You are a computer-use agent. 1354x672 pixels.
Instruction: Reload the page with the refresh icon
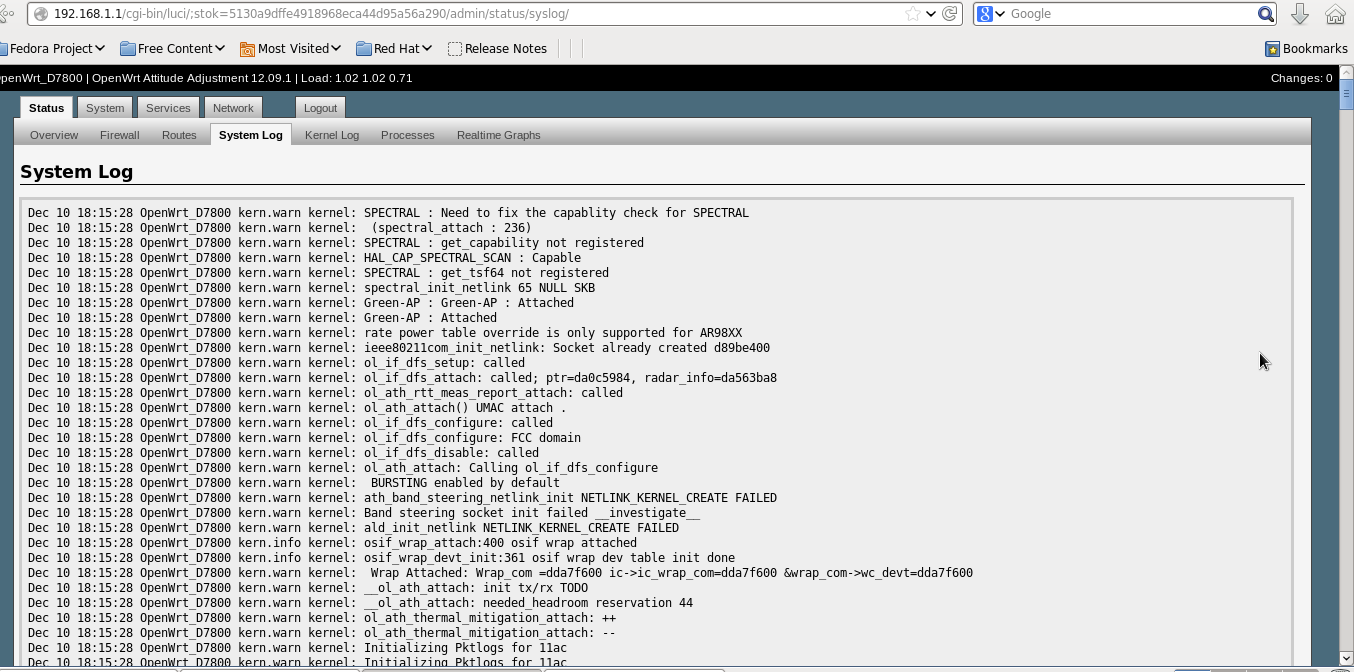pos(950,14)
